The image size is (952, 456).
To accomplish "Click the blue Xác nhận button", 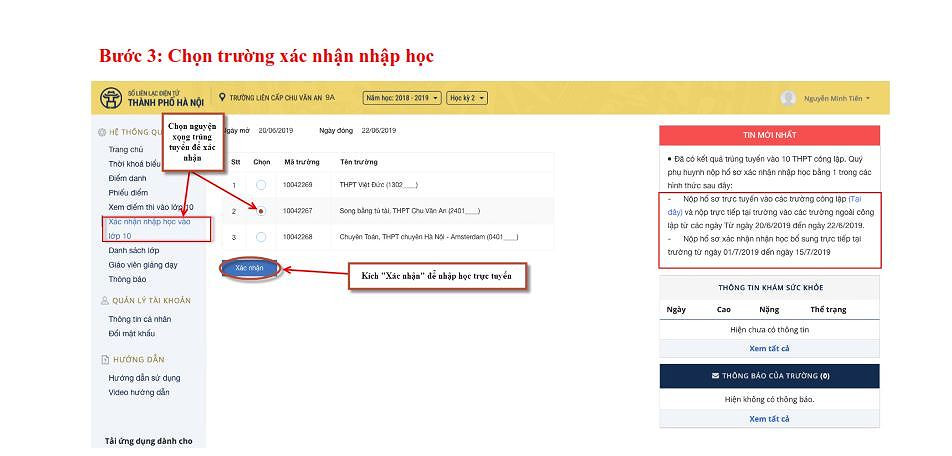I will [250, 268].
